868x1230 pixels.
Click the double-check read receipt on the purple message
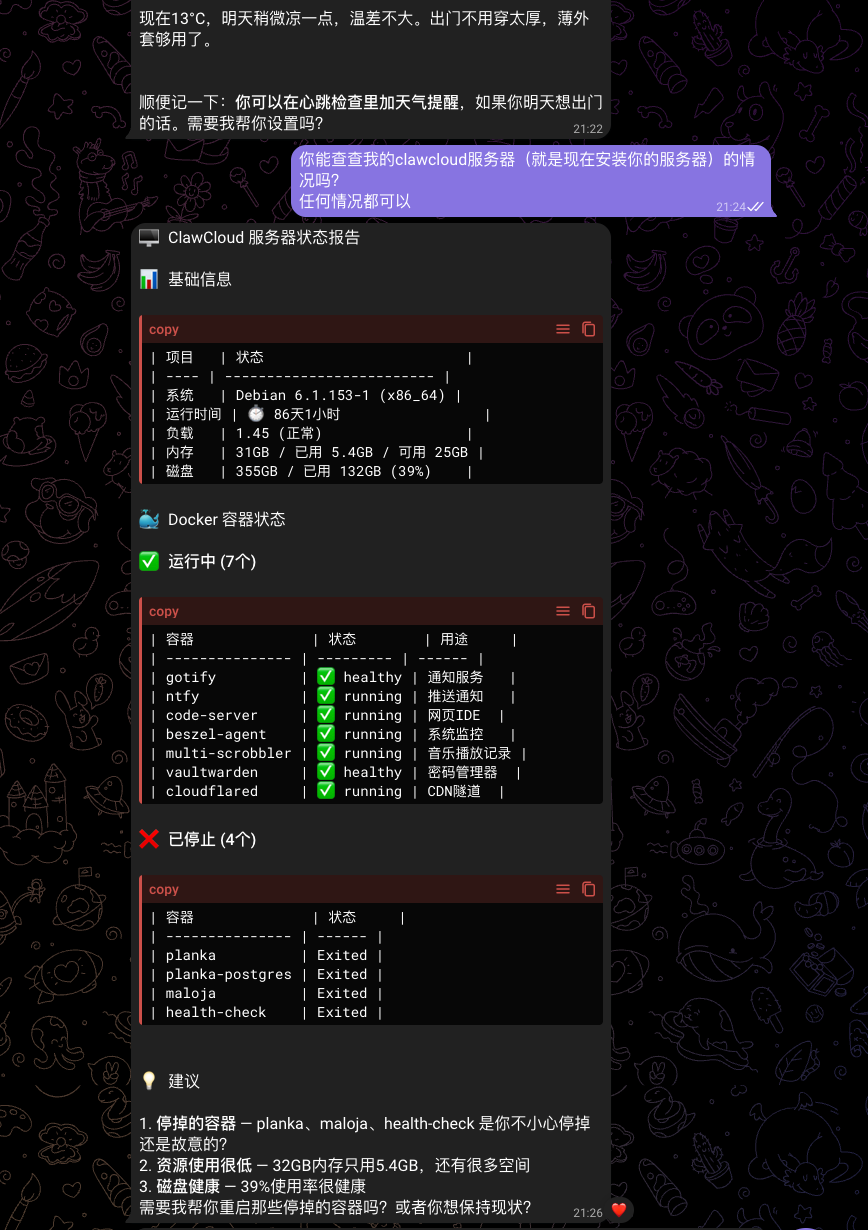pyautogui.click(x=756, y=206)
